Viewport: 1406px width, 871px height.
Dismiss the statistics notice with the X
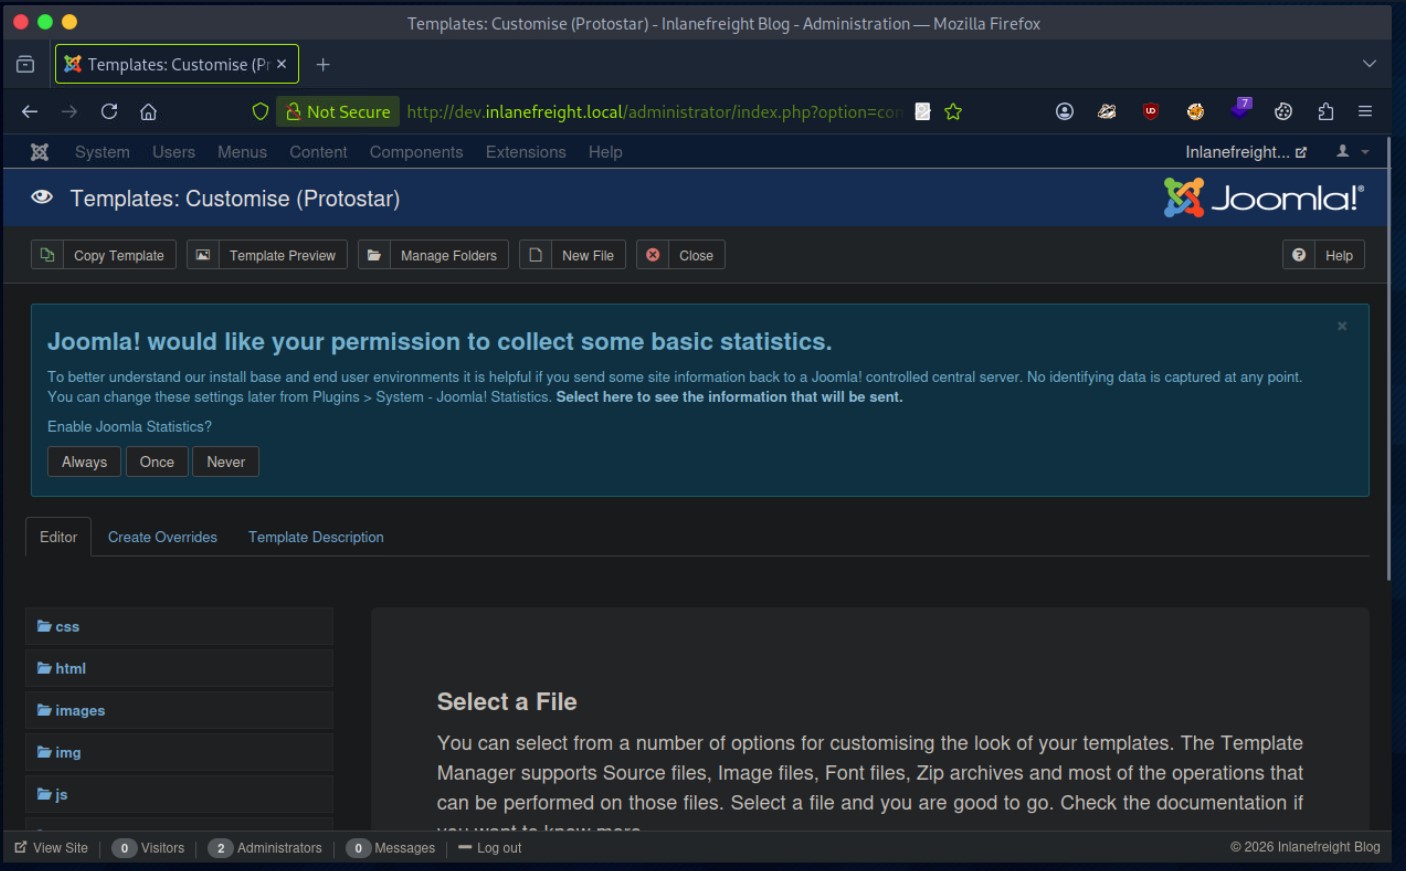tap(1342, 326)
